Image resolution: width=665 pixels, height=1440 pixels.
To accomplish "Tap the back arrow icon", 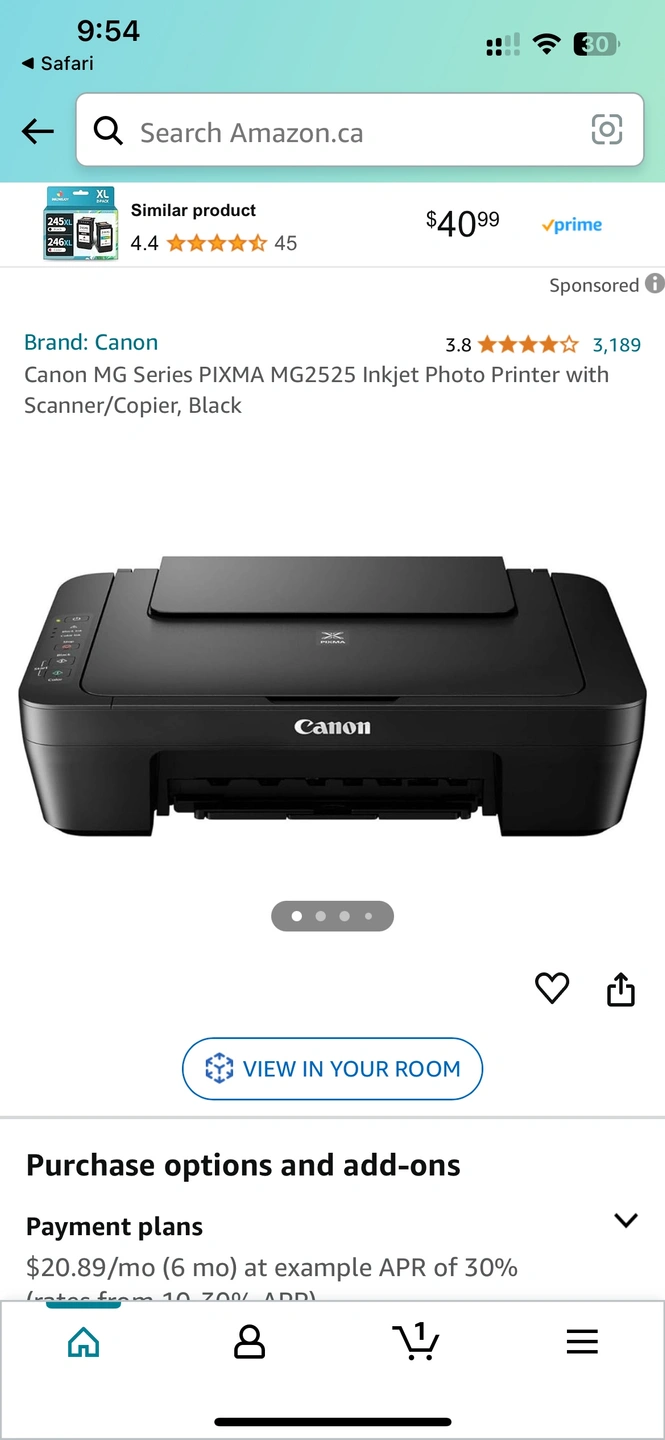I will click(38, 131).
